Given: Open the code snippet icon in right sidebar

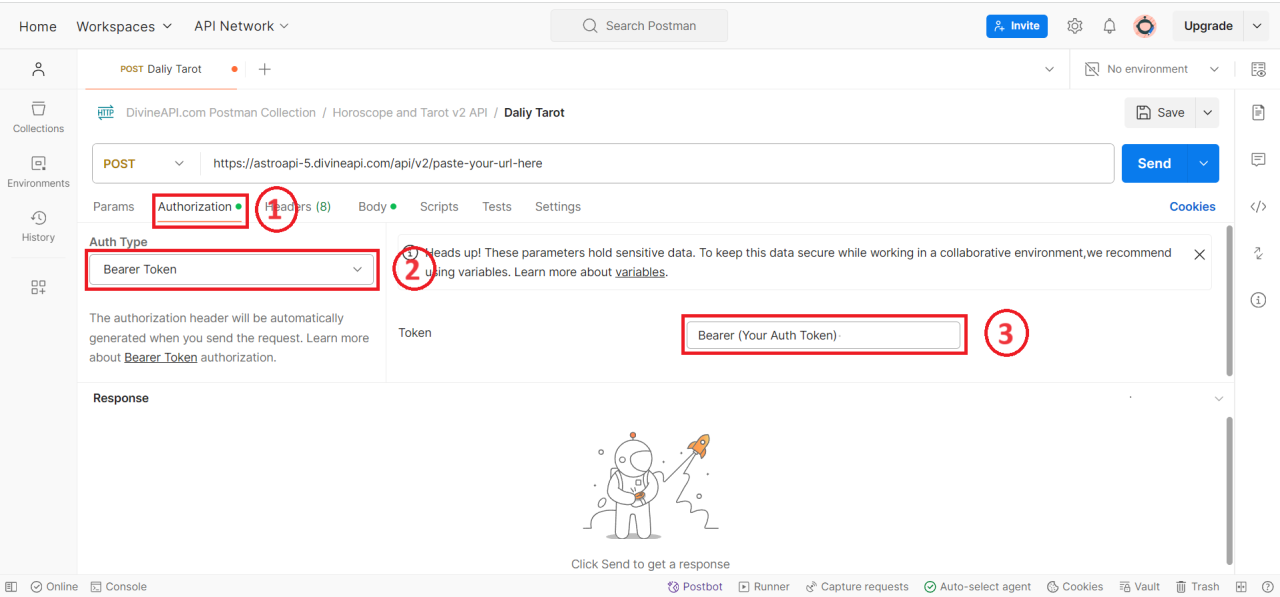Looking at the screenshot, I should click(1258, 206).
